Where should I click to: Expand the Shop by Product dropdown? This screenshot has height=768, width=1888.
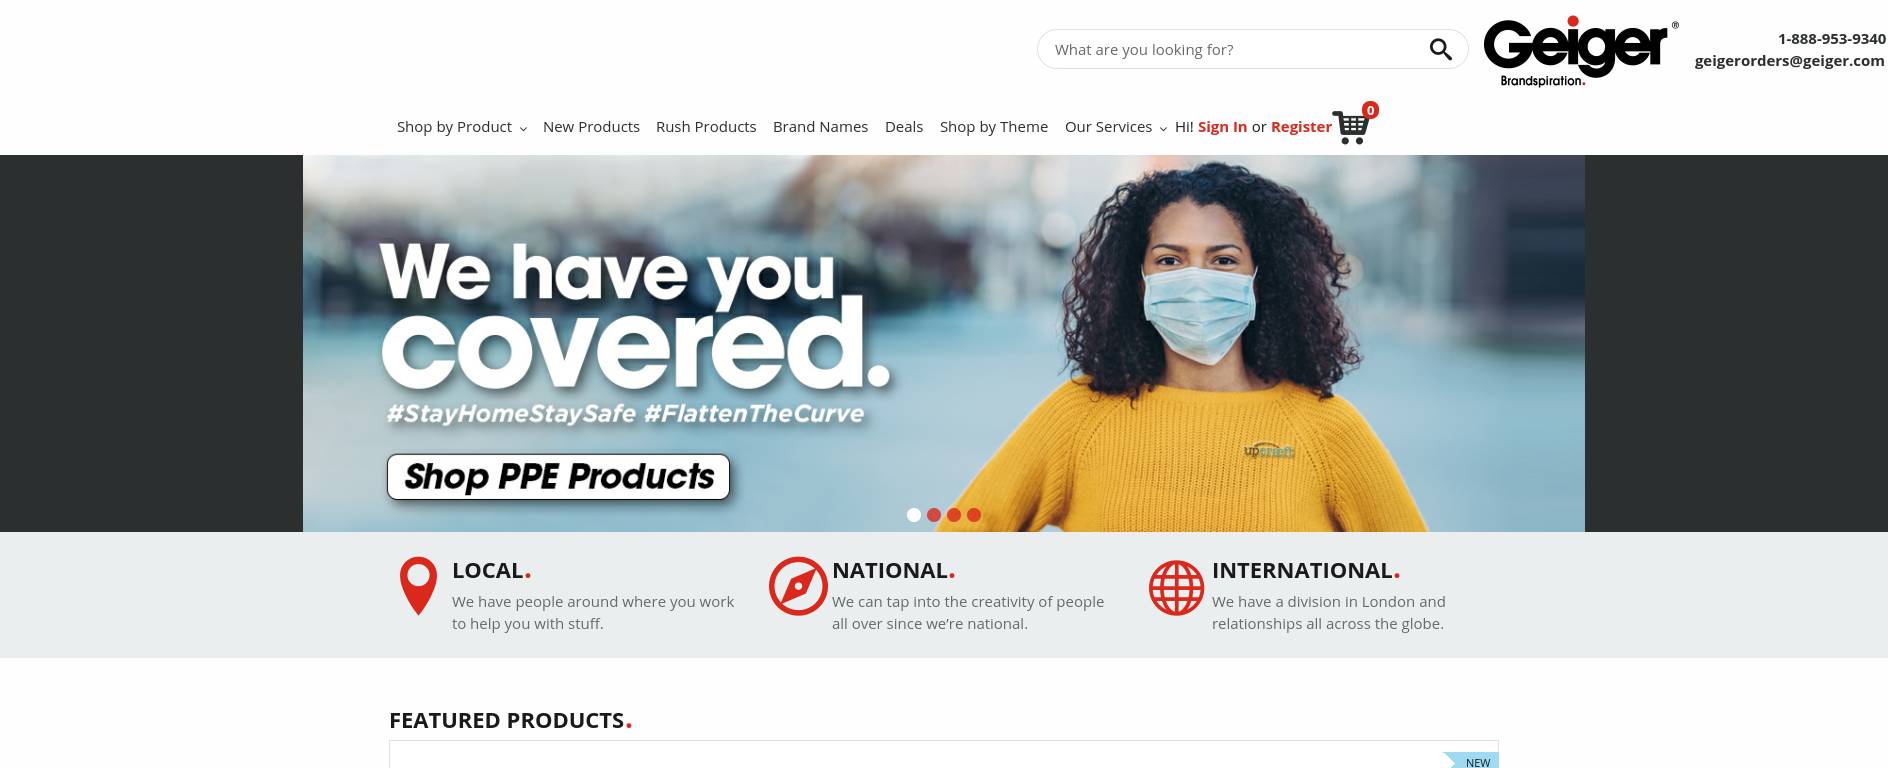(462, 127)
